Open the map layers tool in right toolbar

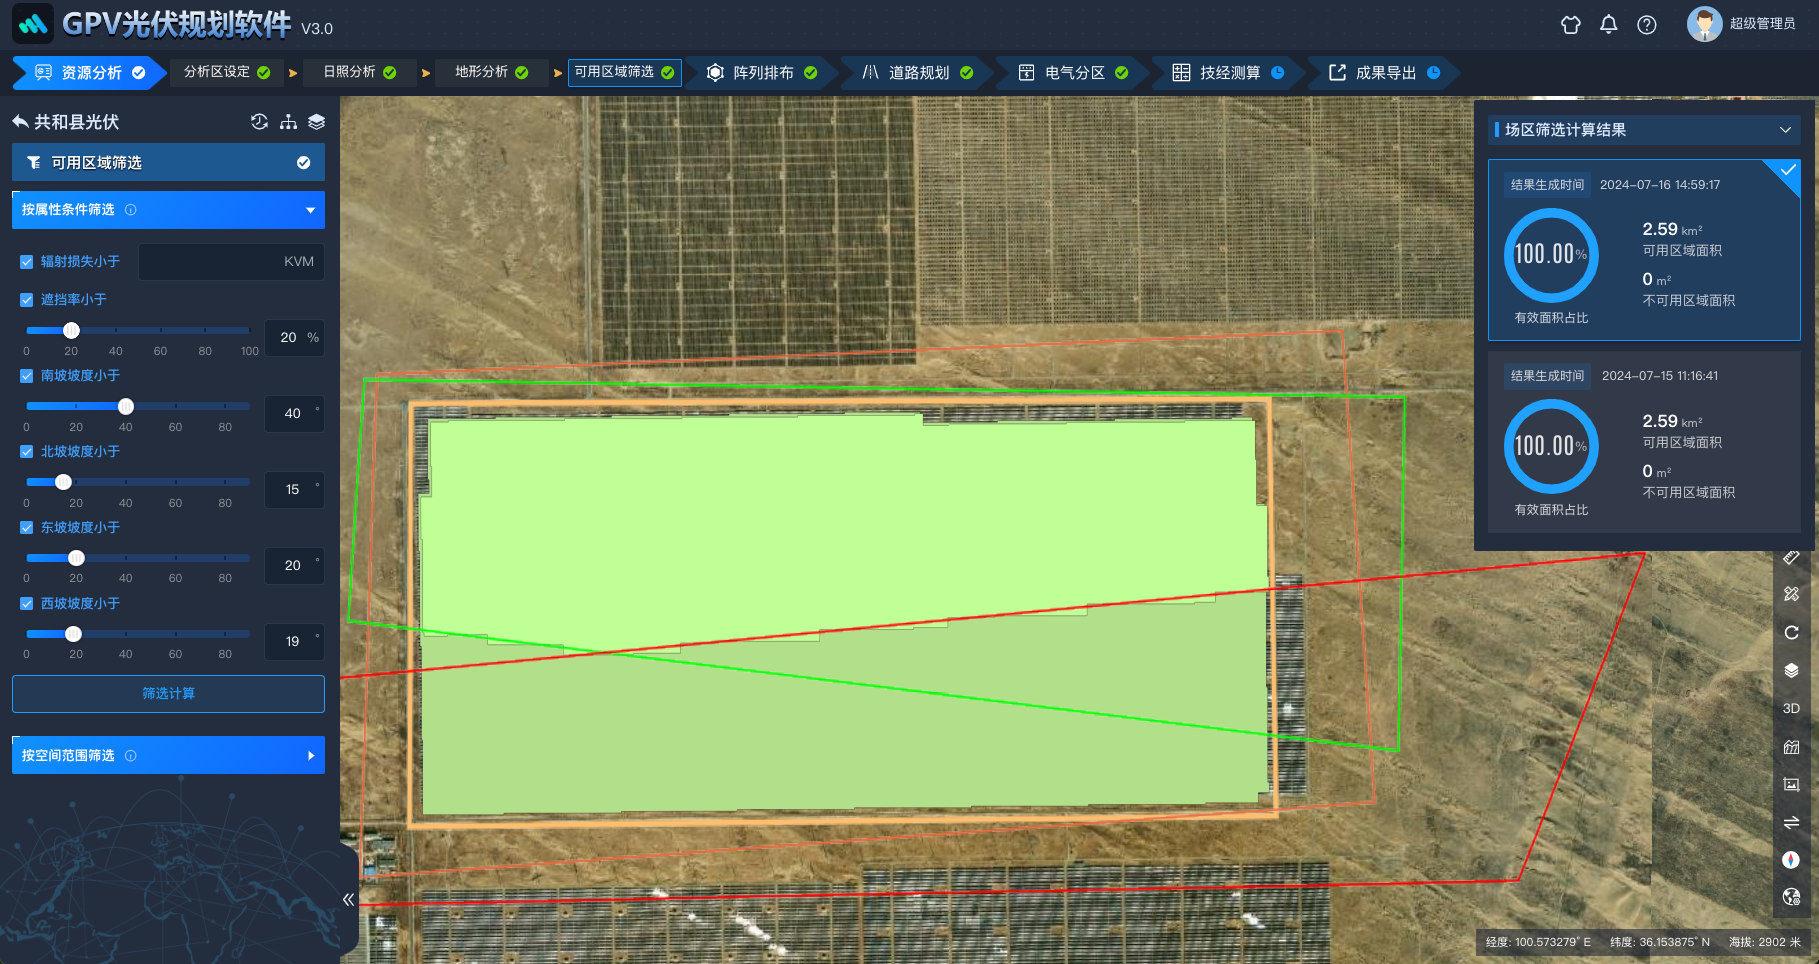point(1791,670)
